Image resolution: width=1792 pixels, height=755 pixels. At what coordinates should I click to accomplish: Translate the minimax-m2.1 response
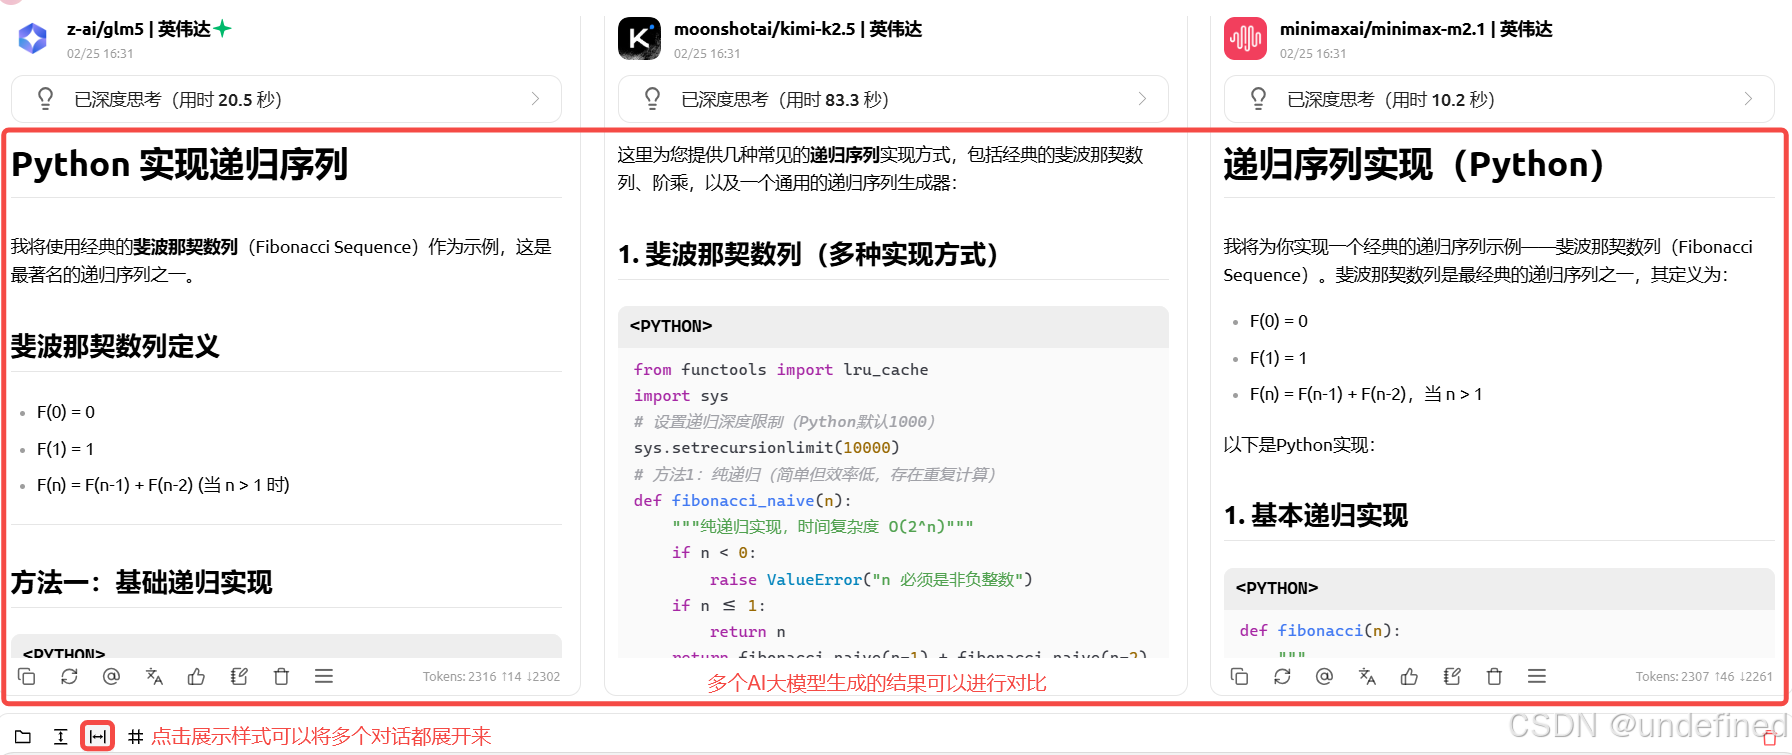1367,677
